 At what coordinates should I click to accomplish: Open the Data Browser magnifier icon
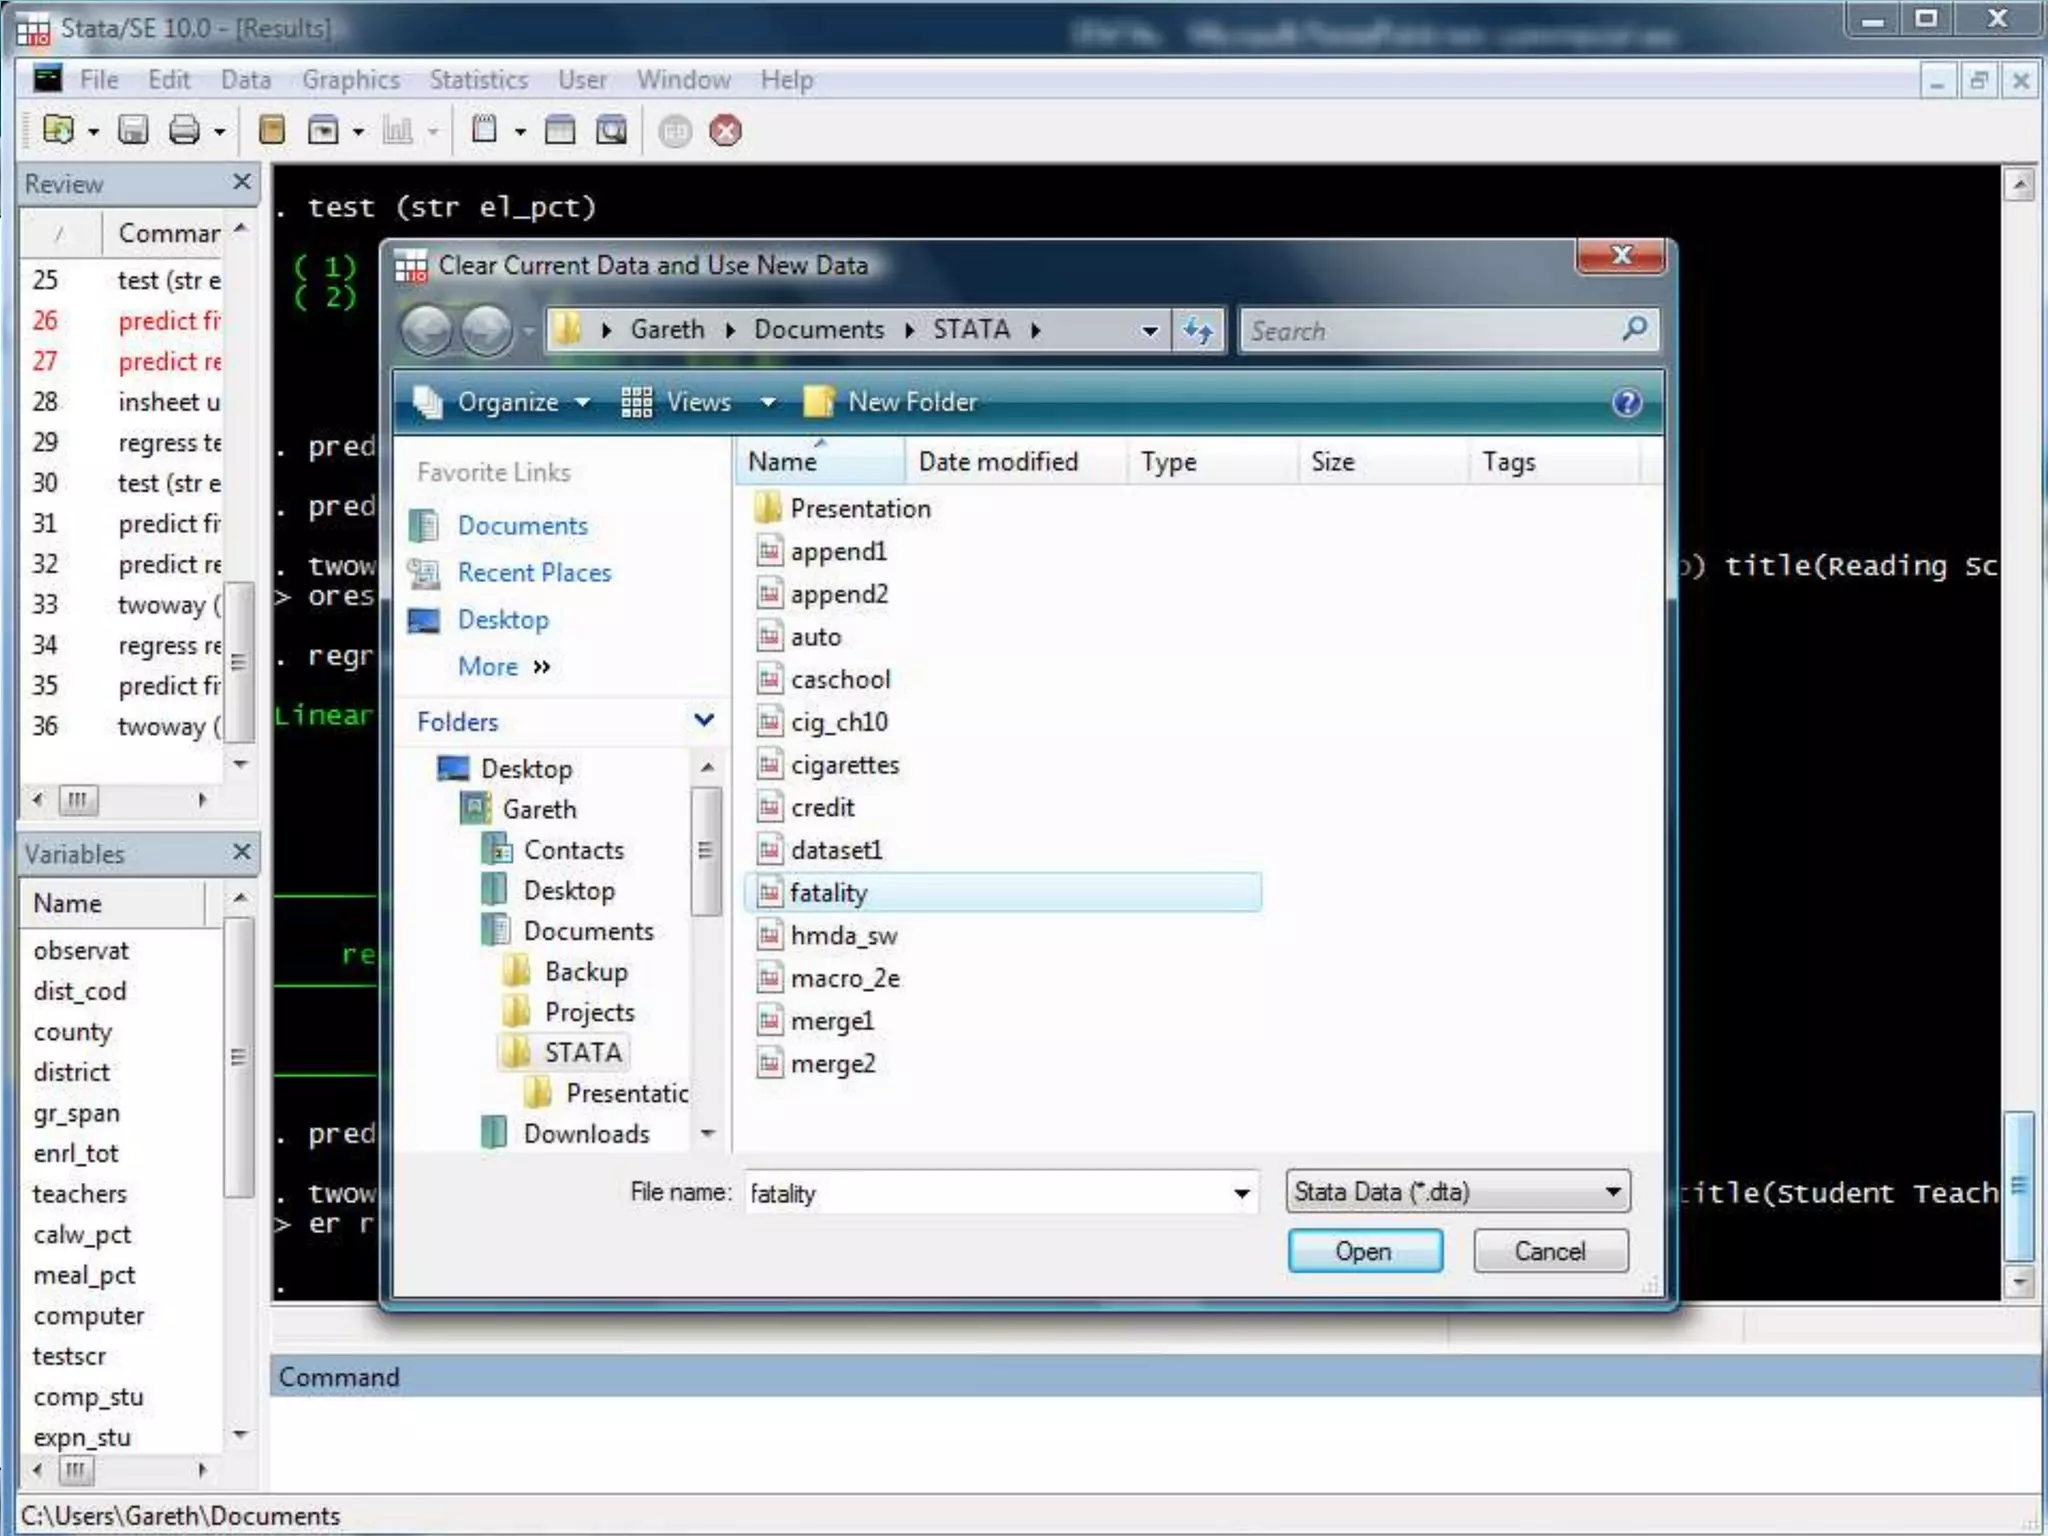(x=611, y=131)
